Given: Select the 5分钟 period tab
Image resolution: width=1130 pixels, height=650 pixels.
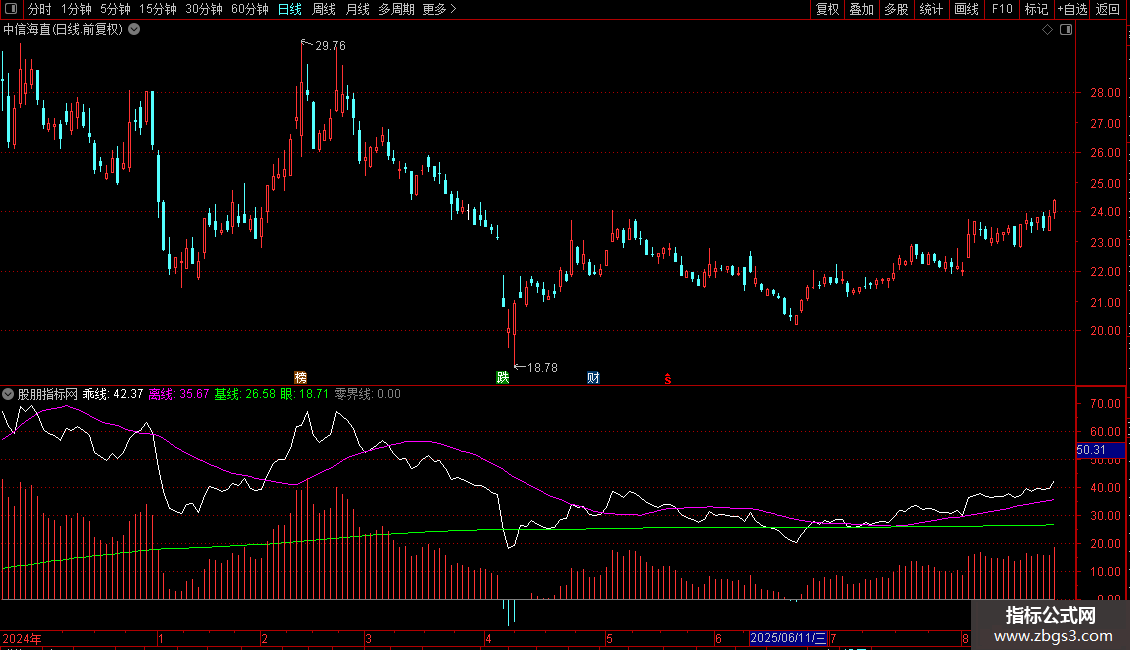Looking at the screenshot, I should coord(115,9).
